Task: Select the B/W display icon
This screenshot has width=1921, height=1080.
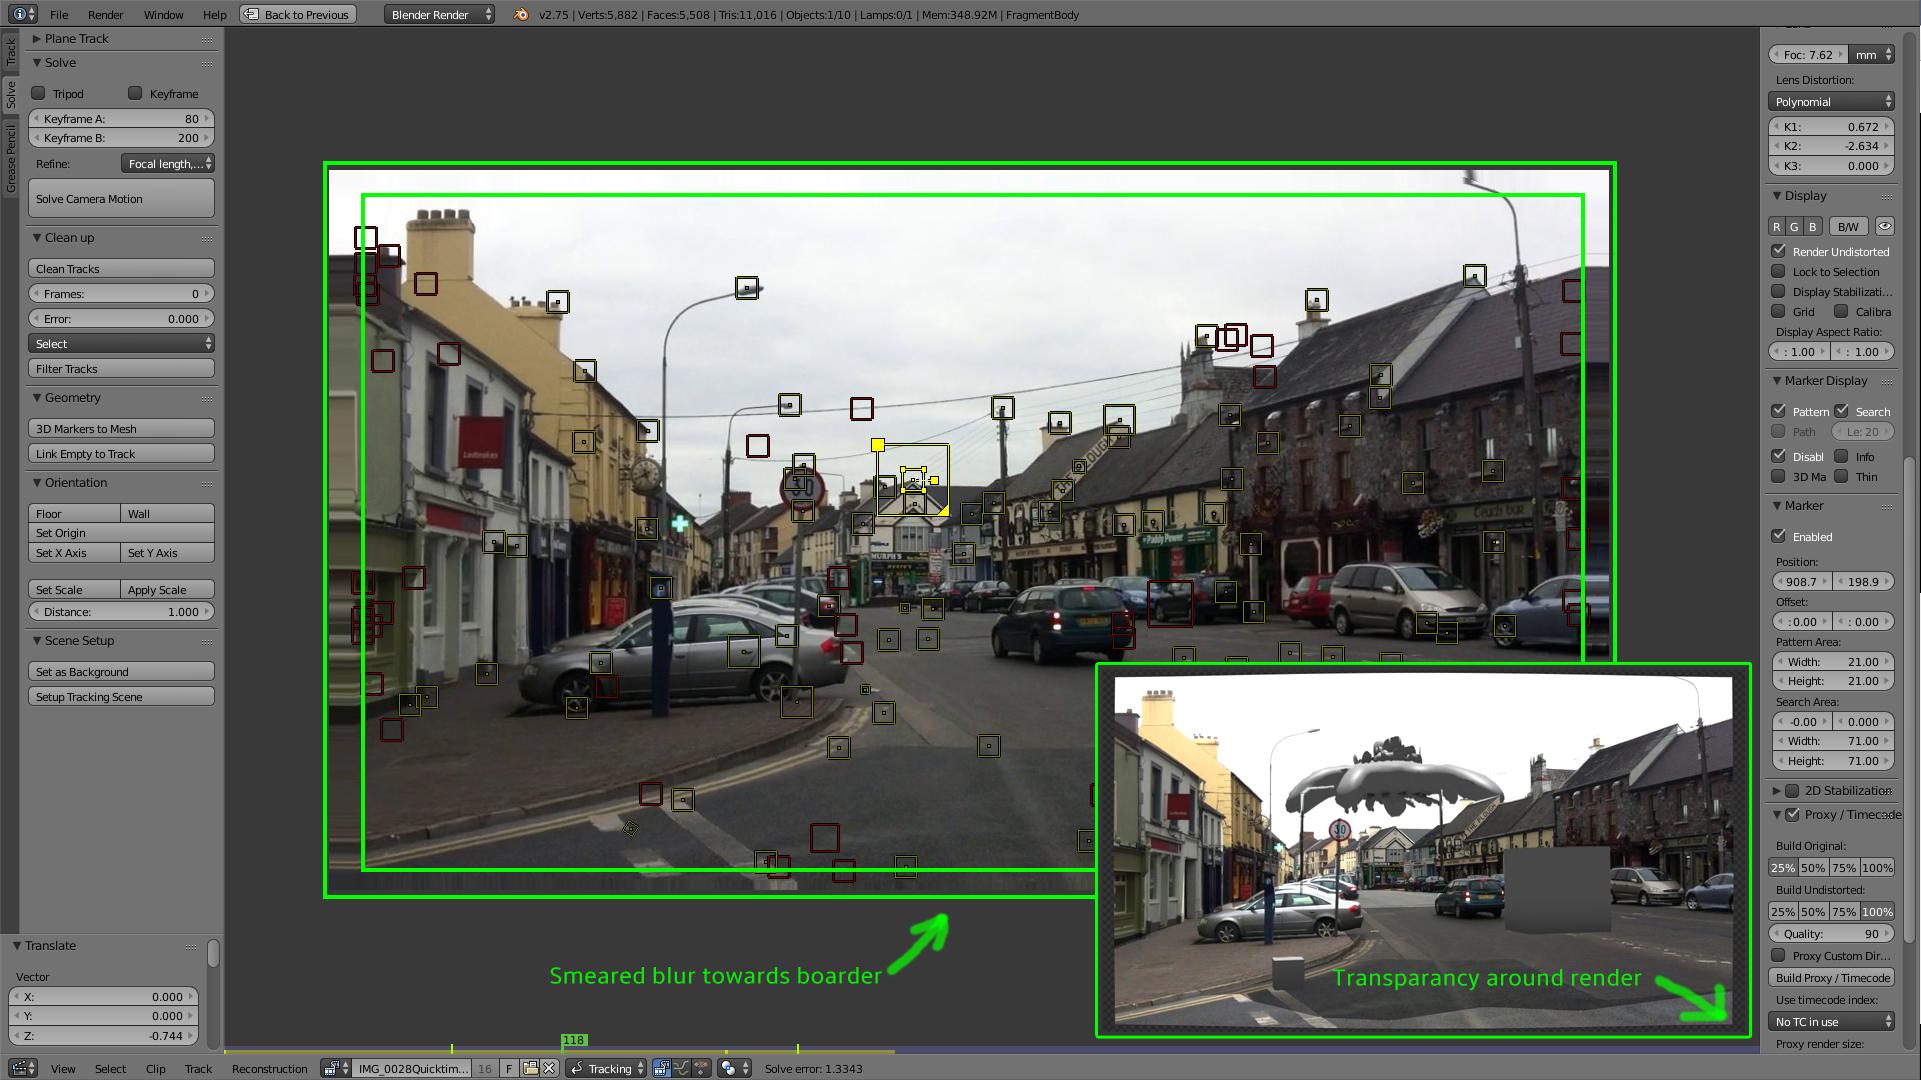Action: tap(1848, 225)
